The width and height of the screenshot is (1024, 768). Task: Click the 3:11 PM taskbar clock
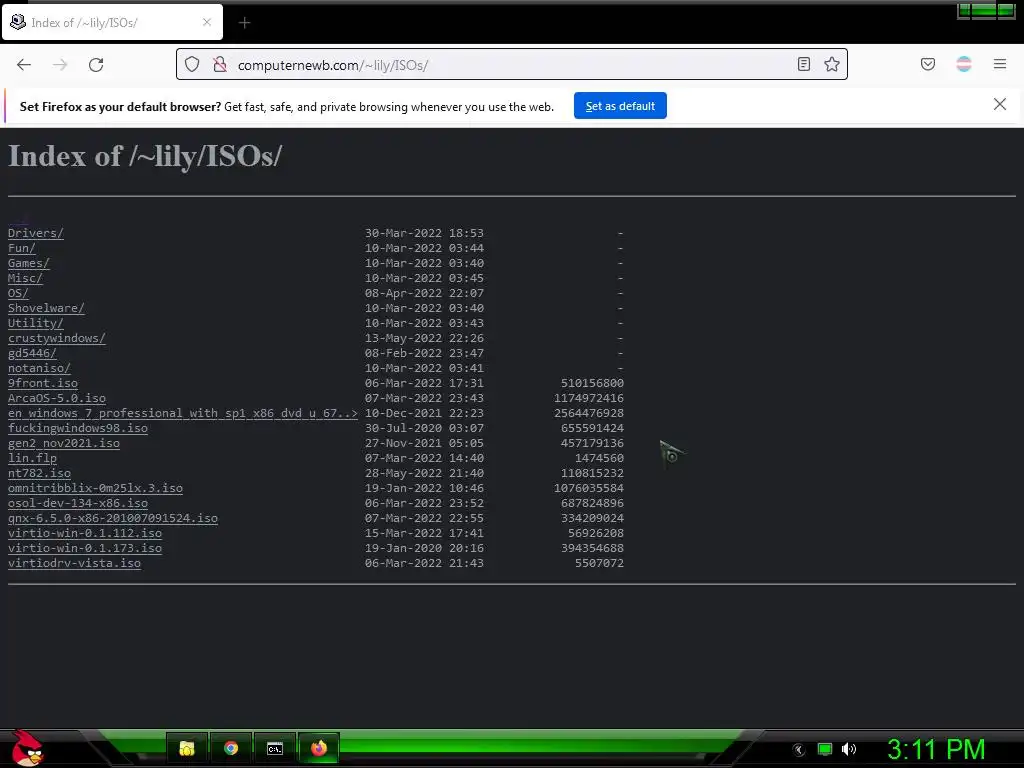coord(936,749)
